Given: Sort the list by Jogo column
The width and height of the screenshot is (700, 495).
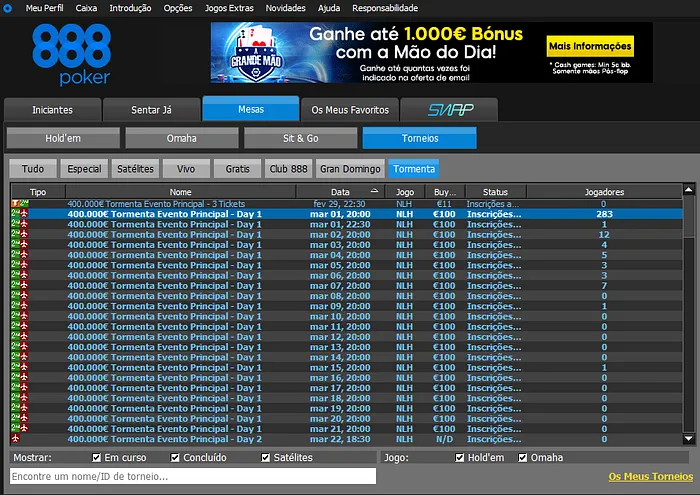Looking at the screenshot, I should (x=405, y=192).
